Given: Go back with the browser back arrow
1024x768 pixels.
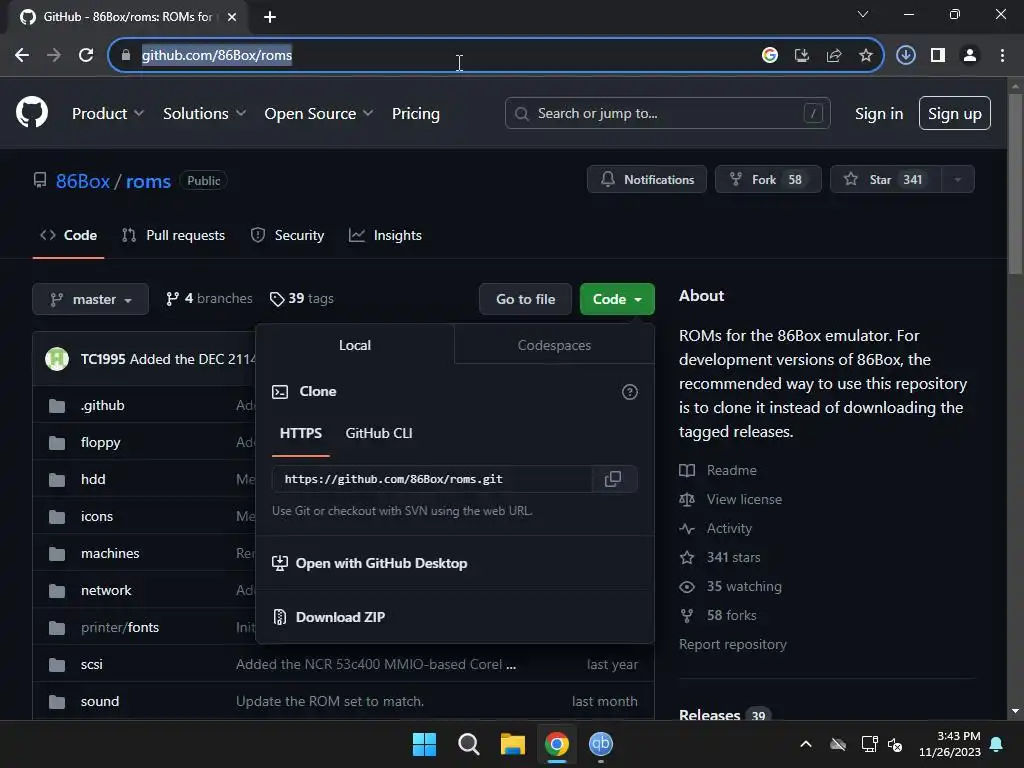Looking at the screenshot, I should point(22,55).
